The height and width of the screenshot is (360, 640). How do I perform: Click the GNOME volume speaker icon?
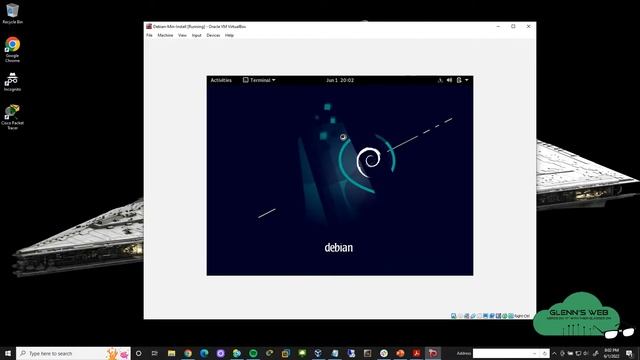point(449,80)
